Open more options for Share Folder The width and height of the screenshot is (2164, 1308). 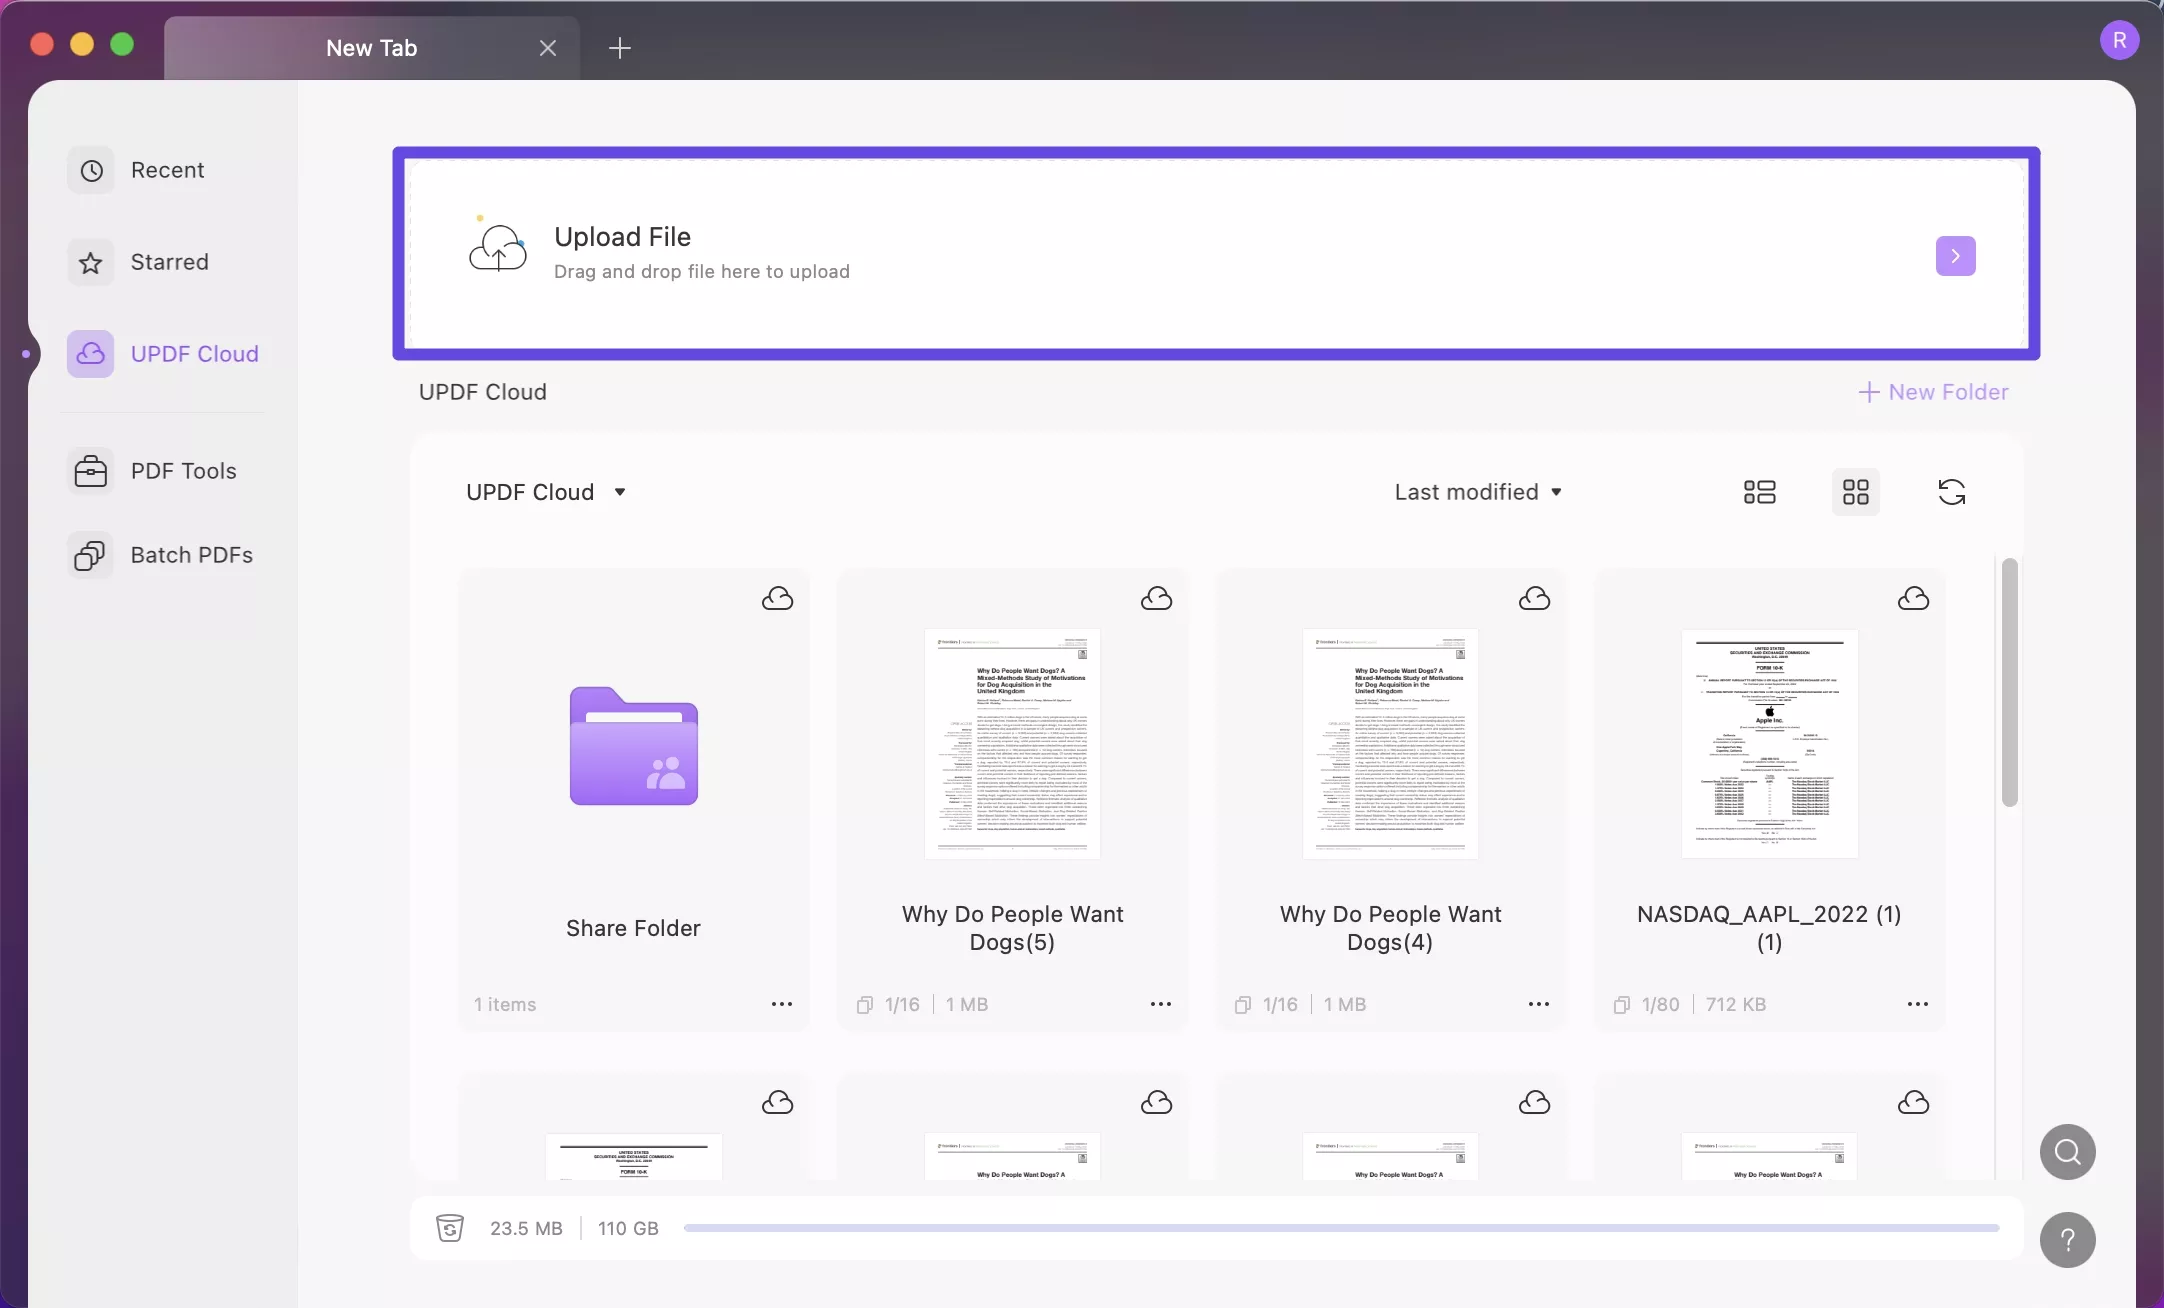(x=782, y=1004)
